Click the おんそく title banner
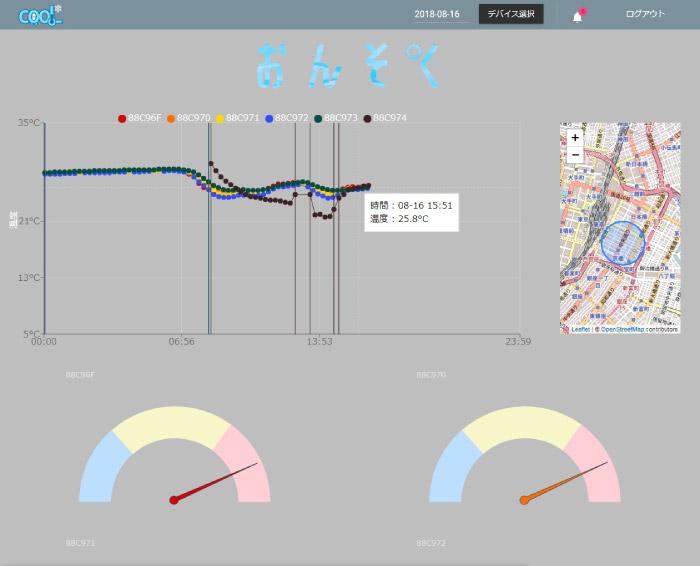 (349, 66)
